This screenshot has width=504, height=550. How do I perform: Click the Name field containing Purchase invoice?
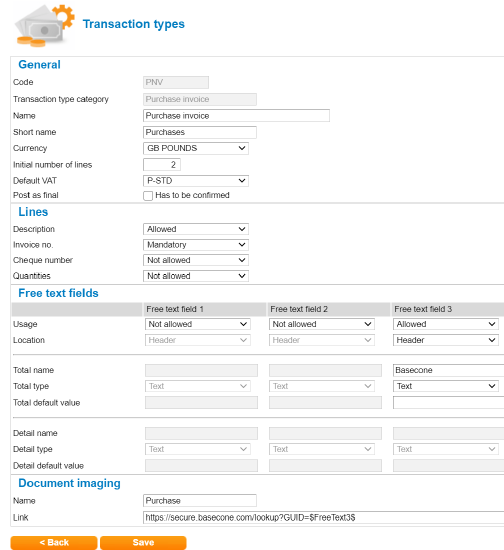click(x=236, y=116)
